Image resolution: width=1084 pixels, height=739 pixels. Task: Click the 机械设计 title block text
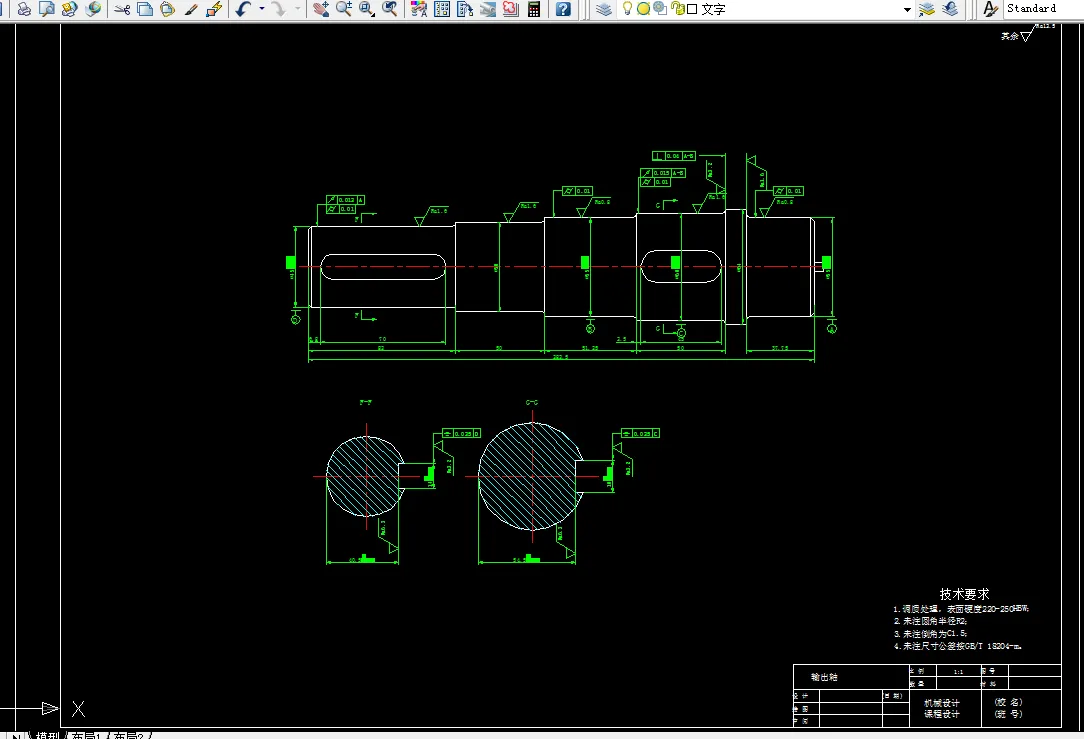click(x=942, y=703)
